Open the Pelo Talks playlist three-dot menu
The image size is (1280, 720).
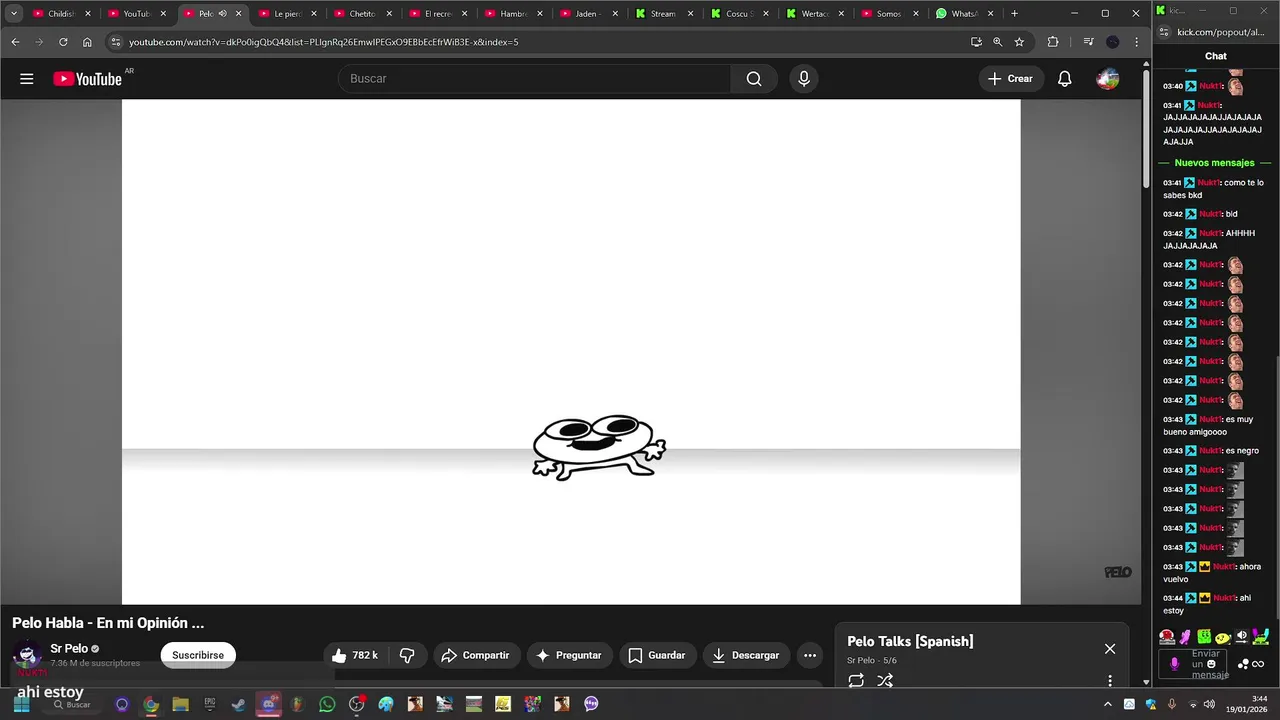point(1110,680)
